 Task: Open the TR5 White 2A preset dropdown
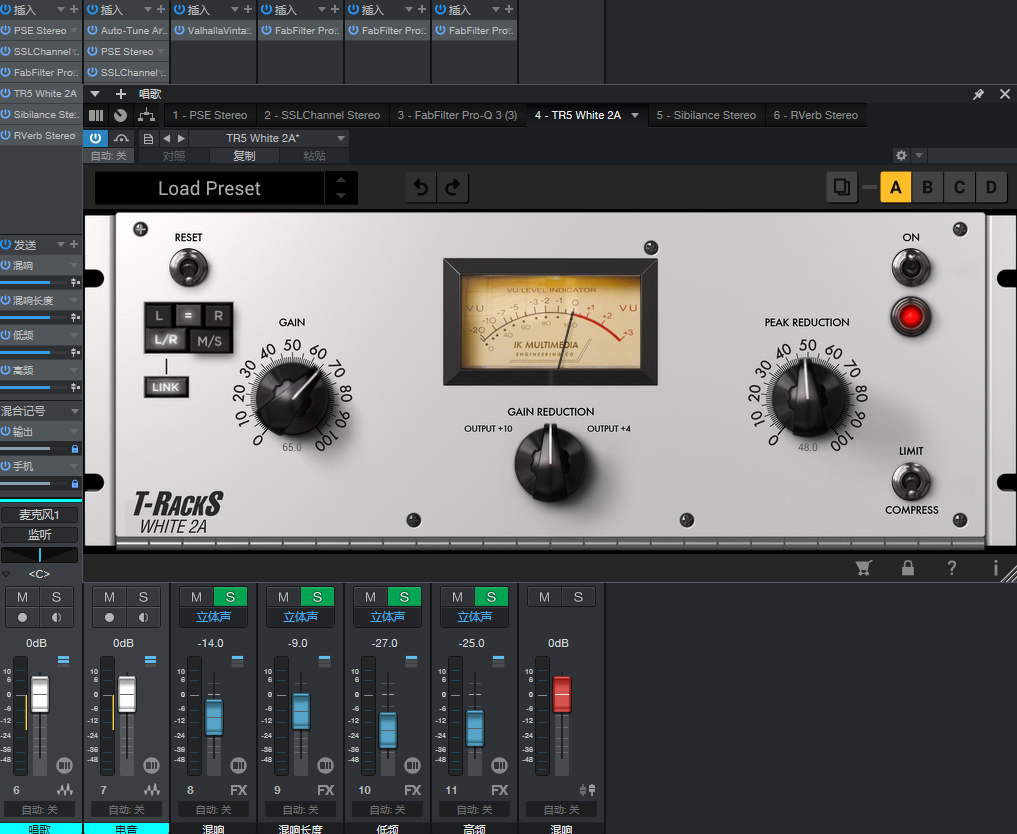click(341, 138)
